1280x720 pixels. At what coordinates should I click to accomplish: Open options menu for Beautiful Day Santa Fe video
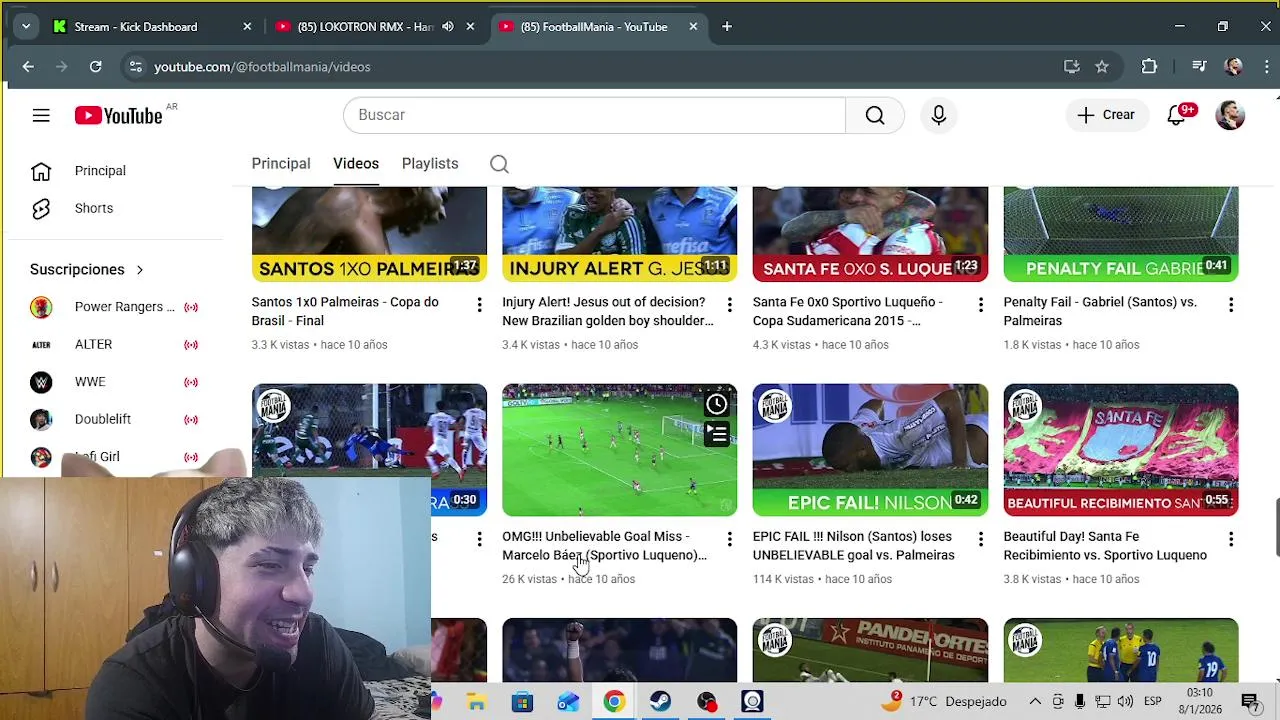click(1231, 539)
